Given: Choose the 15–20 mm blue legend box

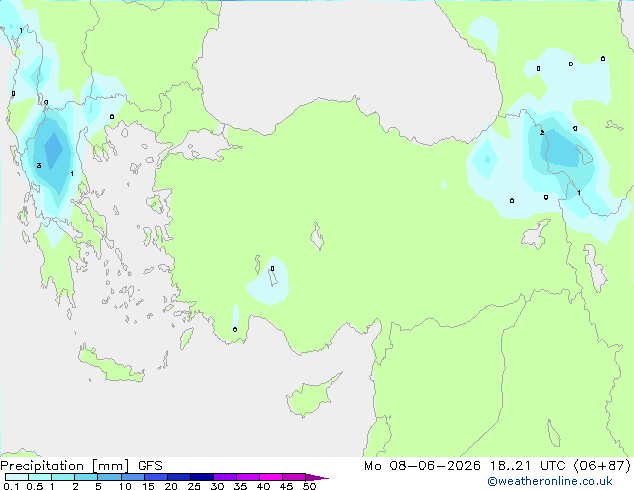Looking at the screenshot, I should (x=156, y=477).
